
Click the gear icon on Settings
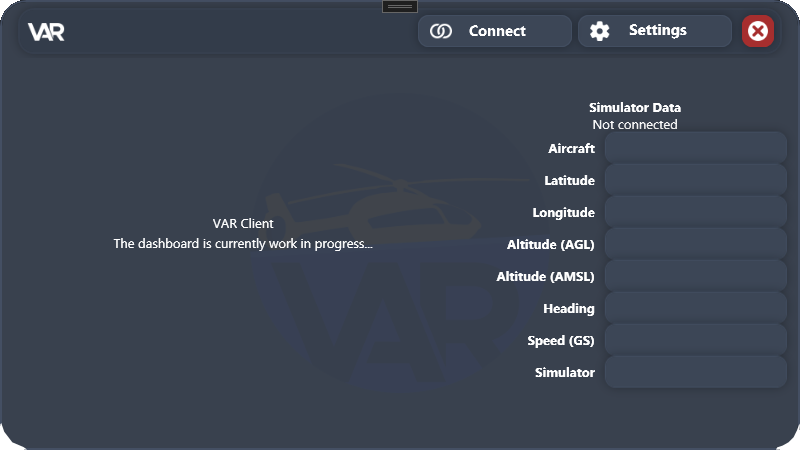(599, 31)
